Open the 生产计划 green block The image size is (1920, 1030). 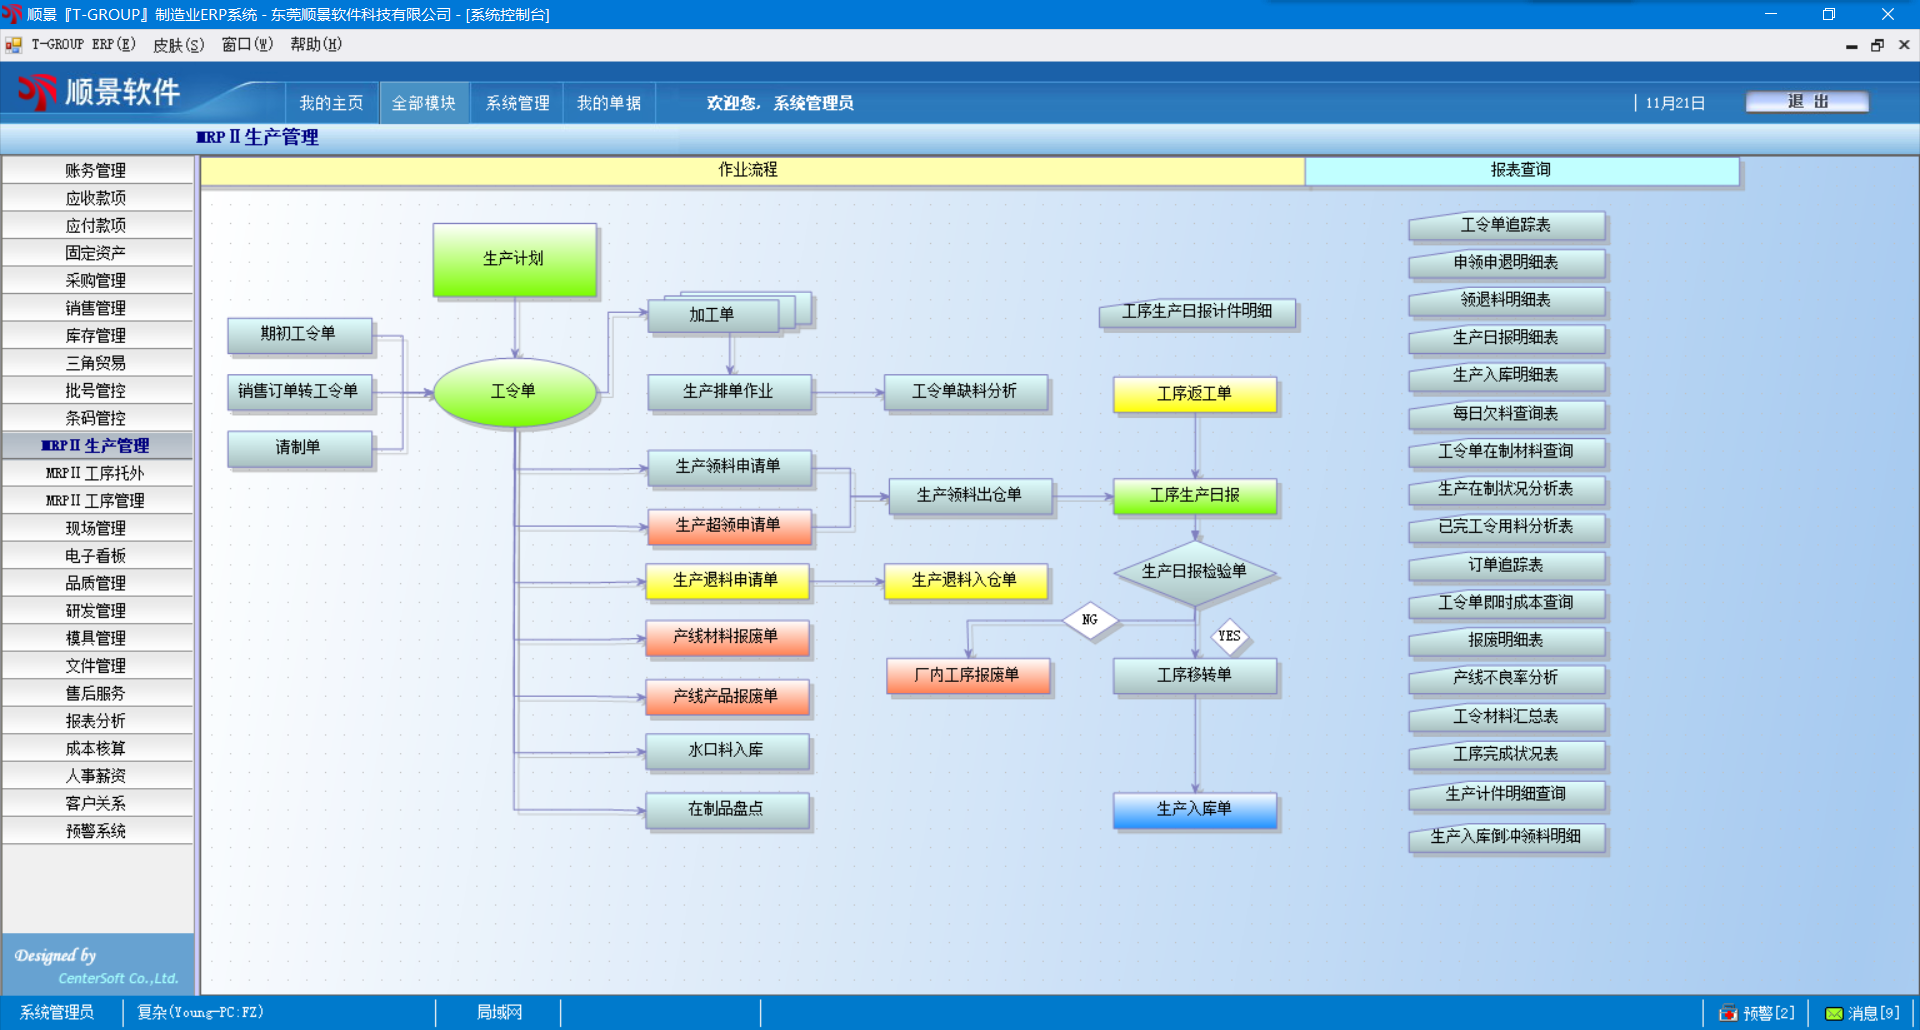click(x=514, y=259)
